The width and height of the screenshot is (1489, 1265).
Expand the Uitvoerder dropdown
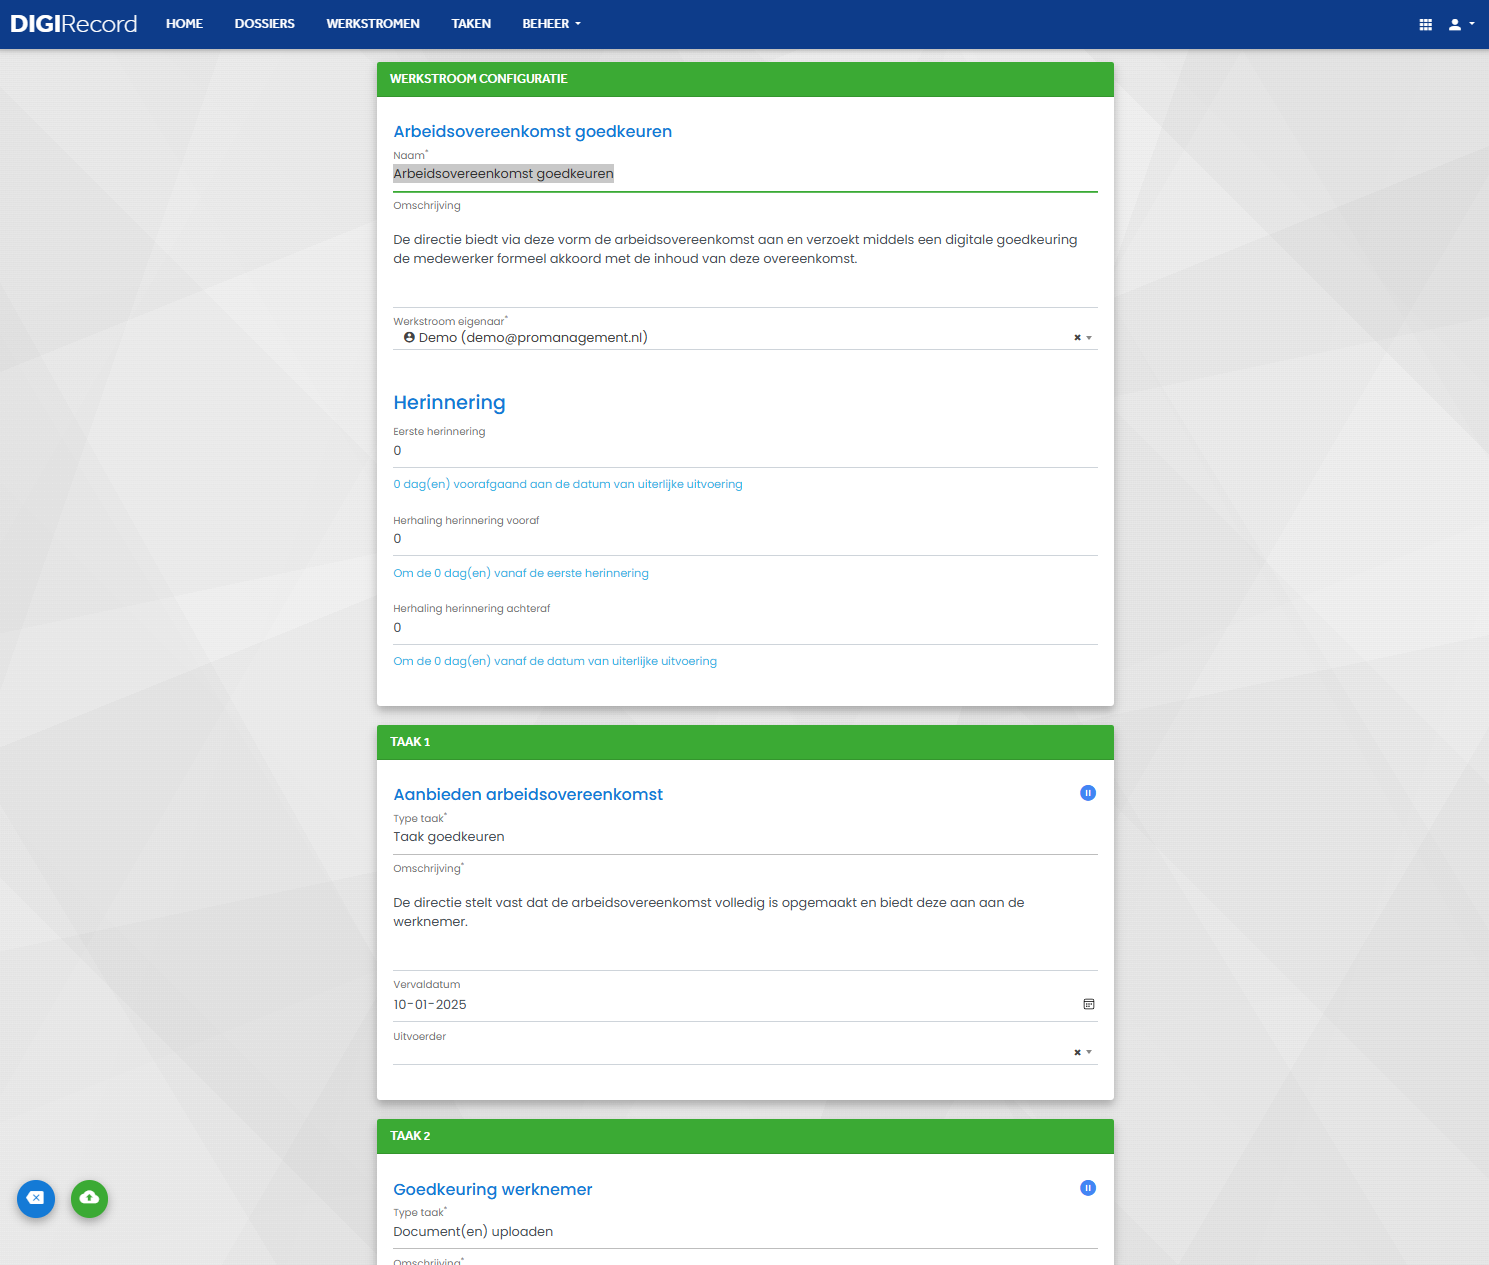[x=1089, y=1052]
